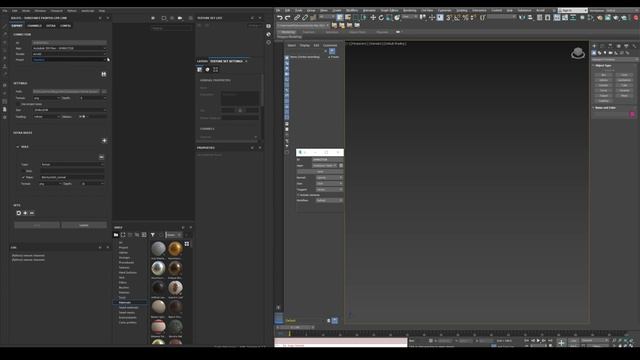Open Render Setup from the toolbar
Viewport: 640px width, 360px height.
(x=600, y=18)
